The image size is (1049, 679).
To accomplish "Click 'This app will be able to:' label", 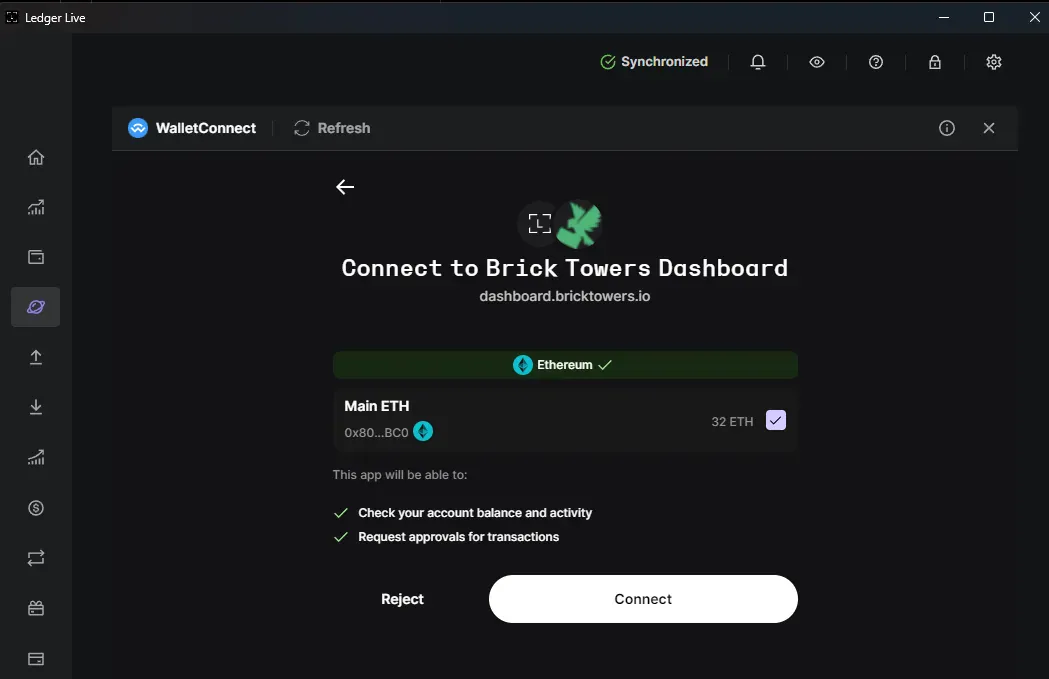I will [x=399, y=474].
